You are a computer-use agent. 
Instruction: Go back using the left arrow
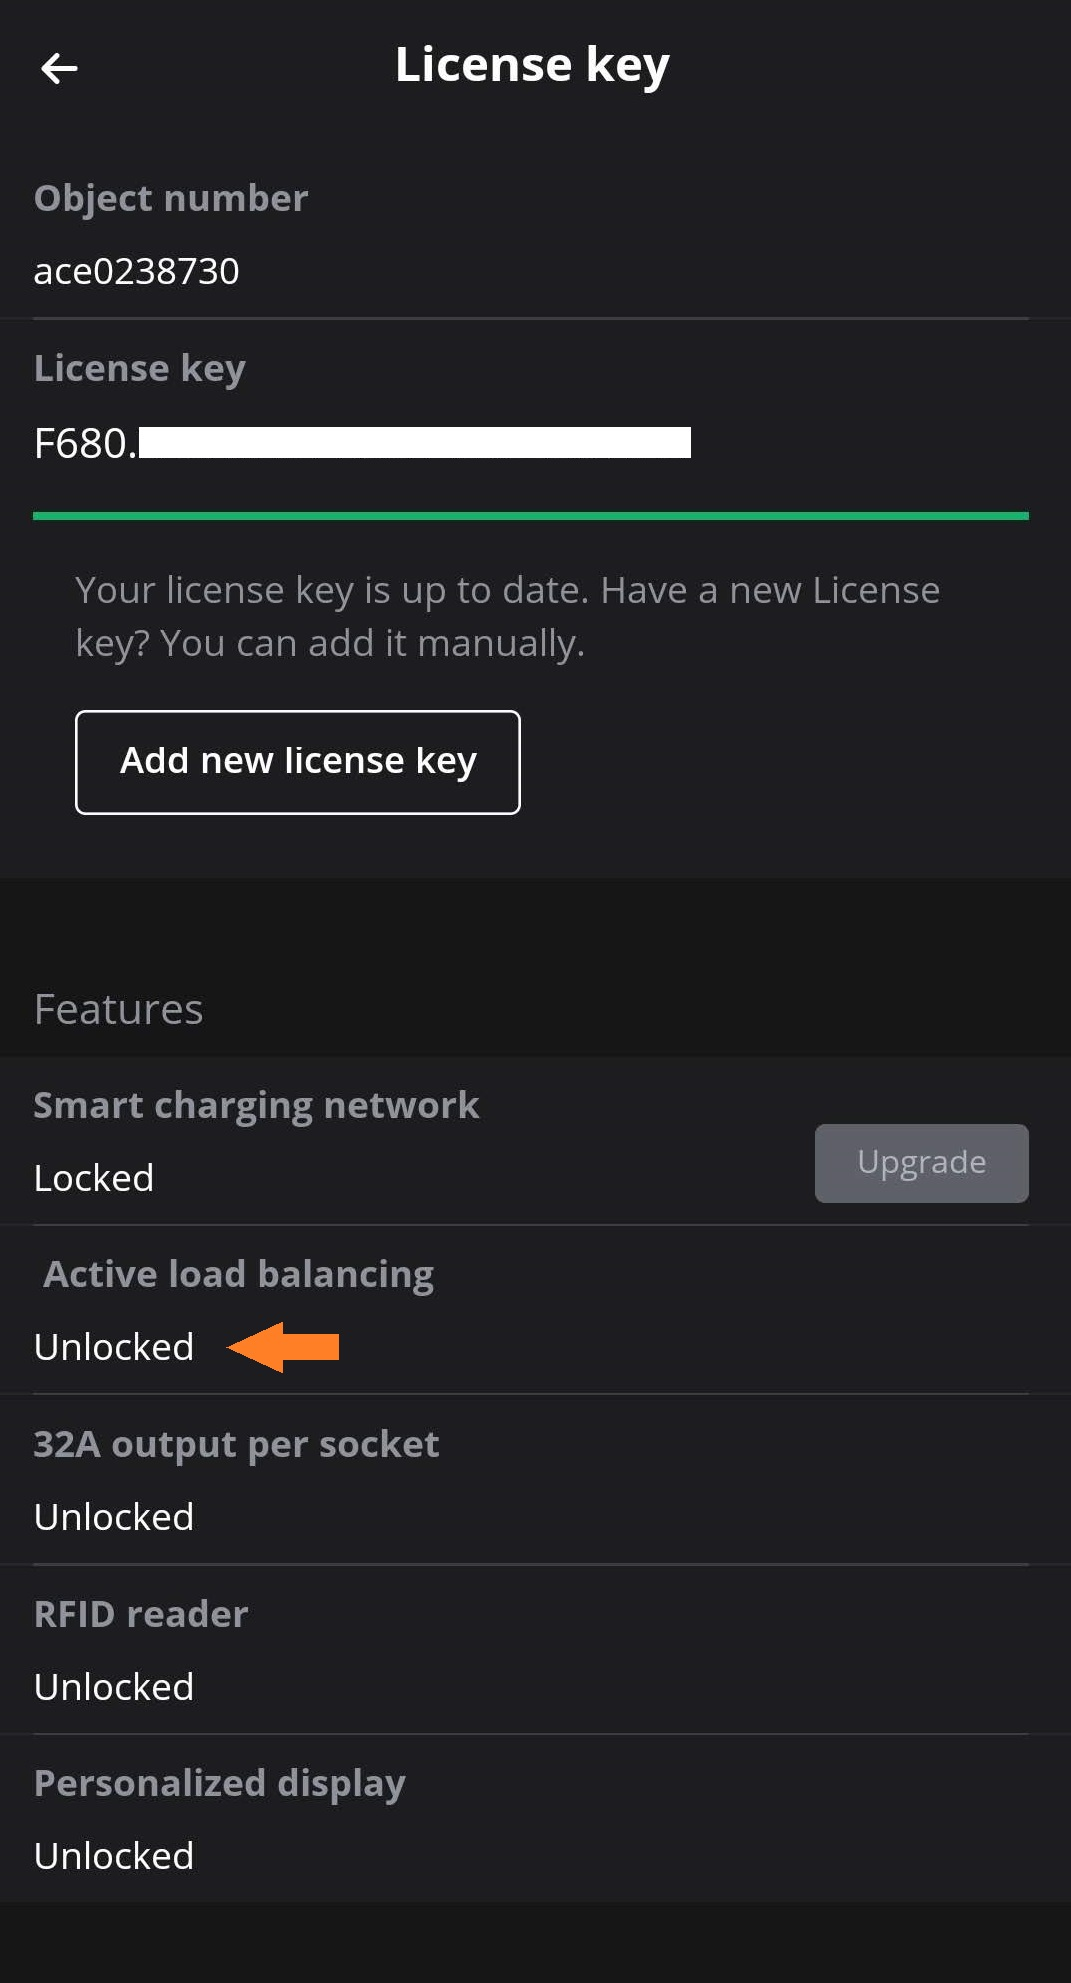(x=59, y=68)
